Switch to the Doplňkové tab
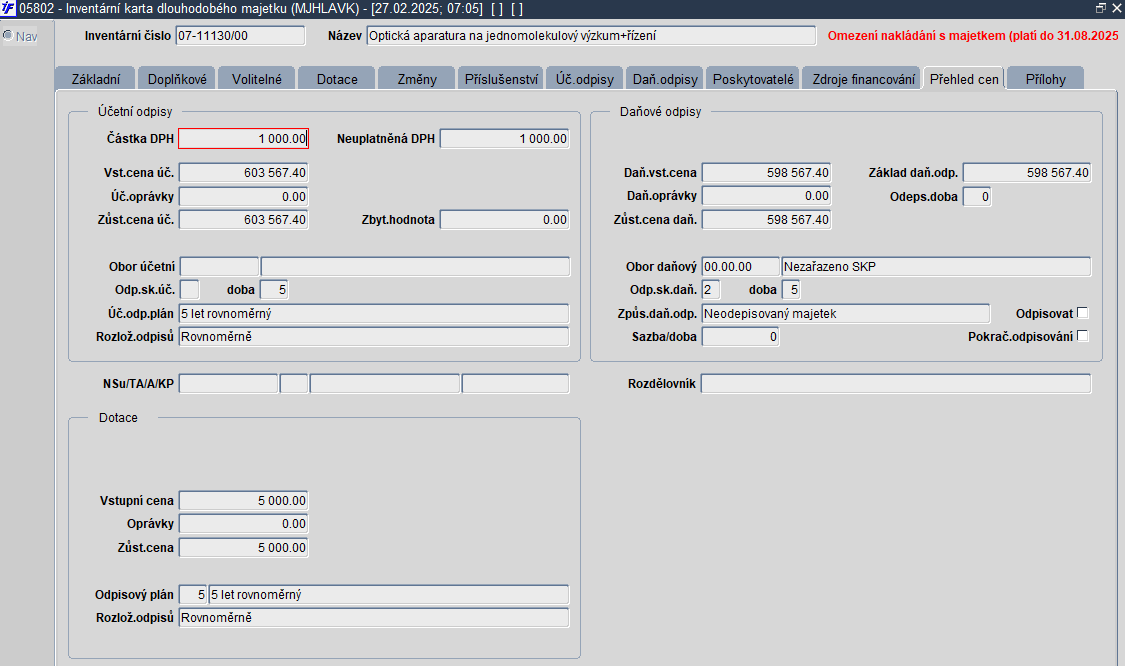The height and width of the screenshot is (666, 1125). [x=177, y=78]
